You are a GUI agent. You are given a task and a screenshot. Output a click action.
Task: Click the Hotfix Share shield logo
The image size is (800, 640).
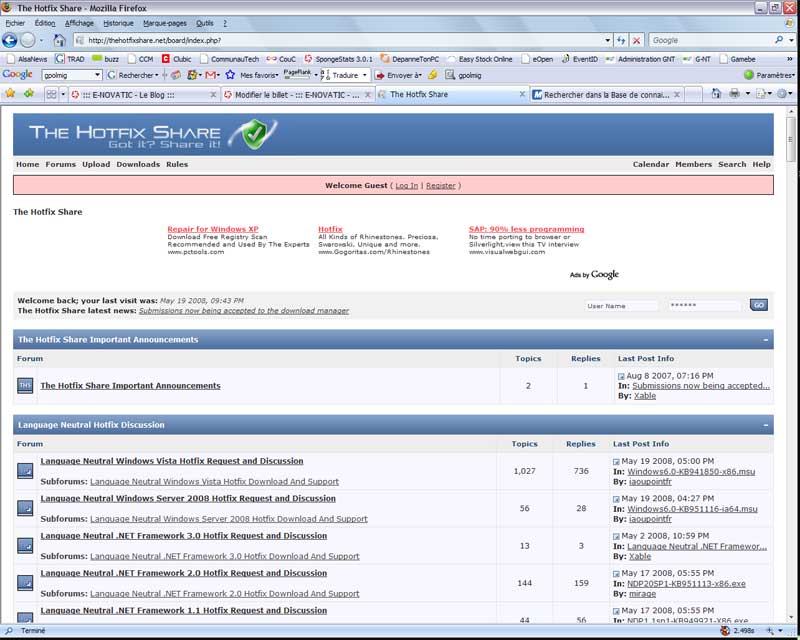click(254, 134)
